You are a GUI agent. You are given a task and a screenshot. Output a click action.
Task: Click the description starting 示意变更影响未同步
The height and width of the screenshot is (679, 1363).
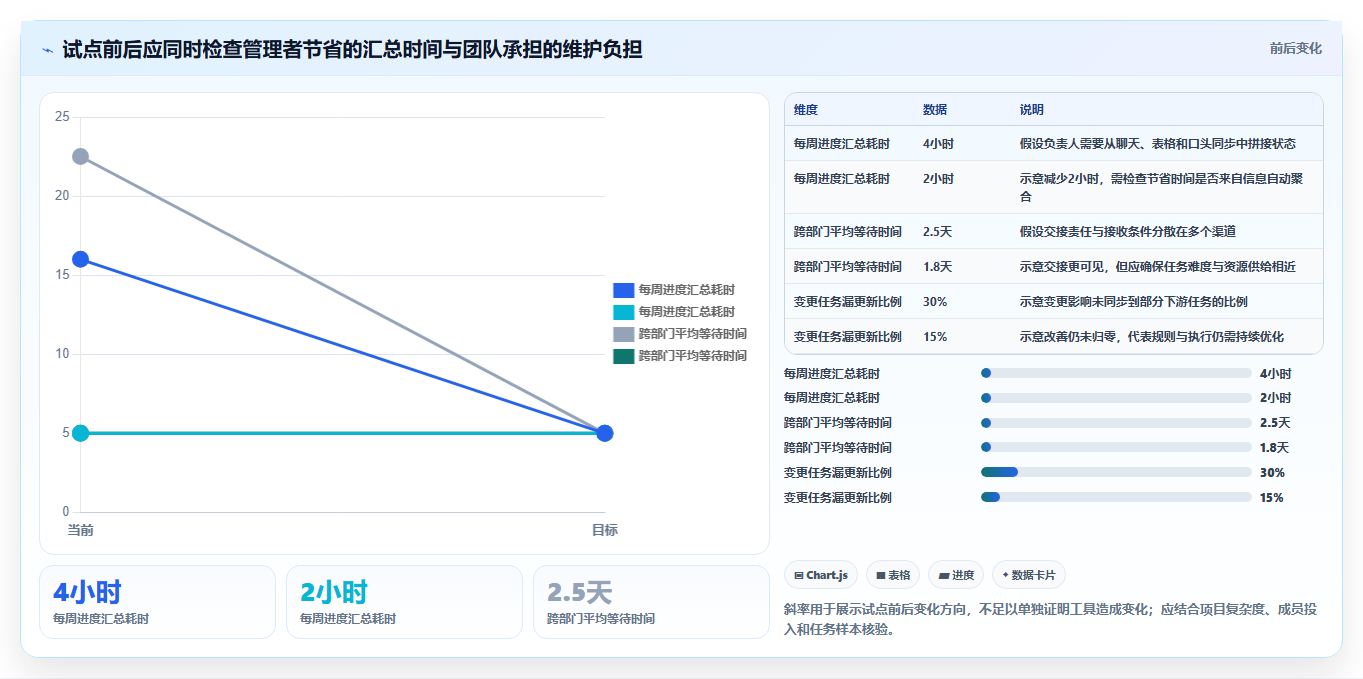[x=1133, y=302]
